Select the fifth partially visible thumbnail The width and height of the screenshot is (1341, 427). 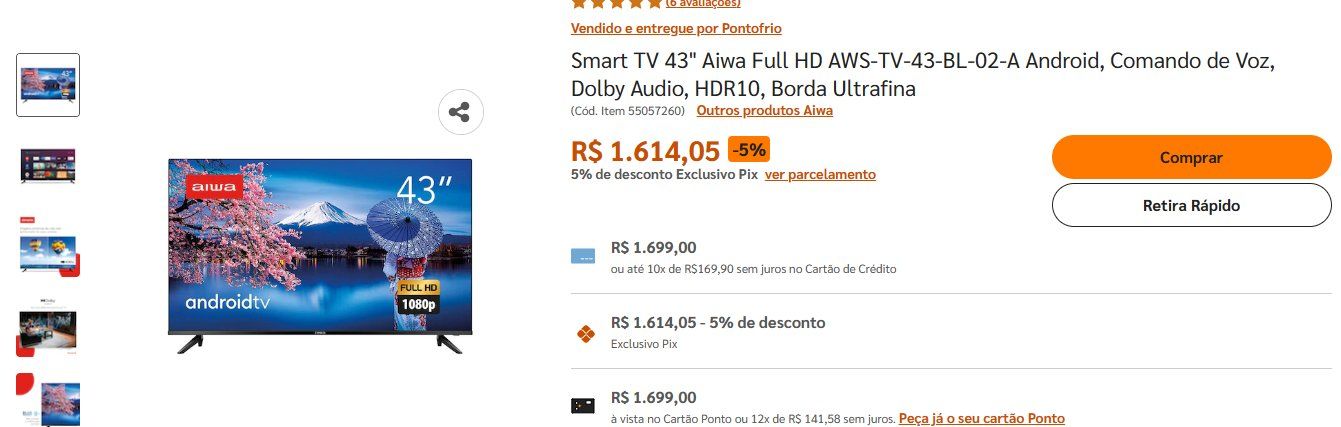coord(48,400)
